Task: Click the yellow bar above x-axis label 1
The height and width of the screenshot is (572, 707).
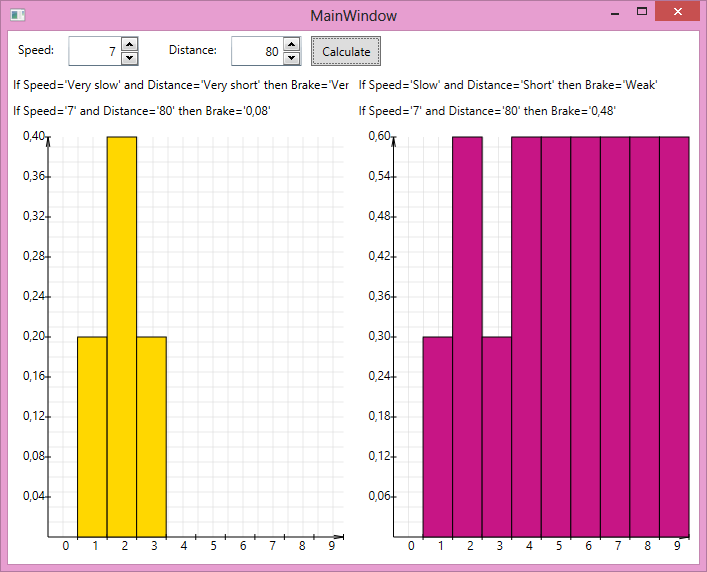Action: pos(92,436)
